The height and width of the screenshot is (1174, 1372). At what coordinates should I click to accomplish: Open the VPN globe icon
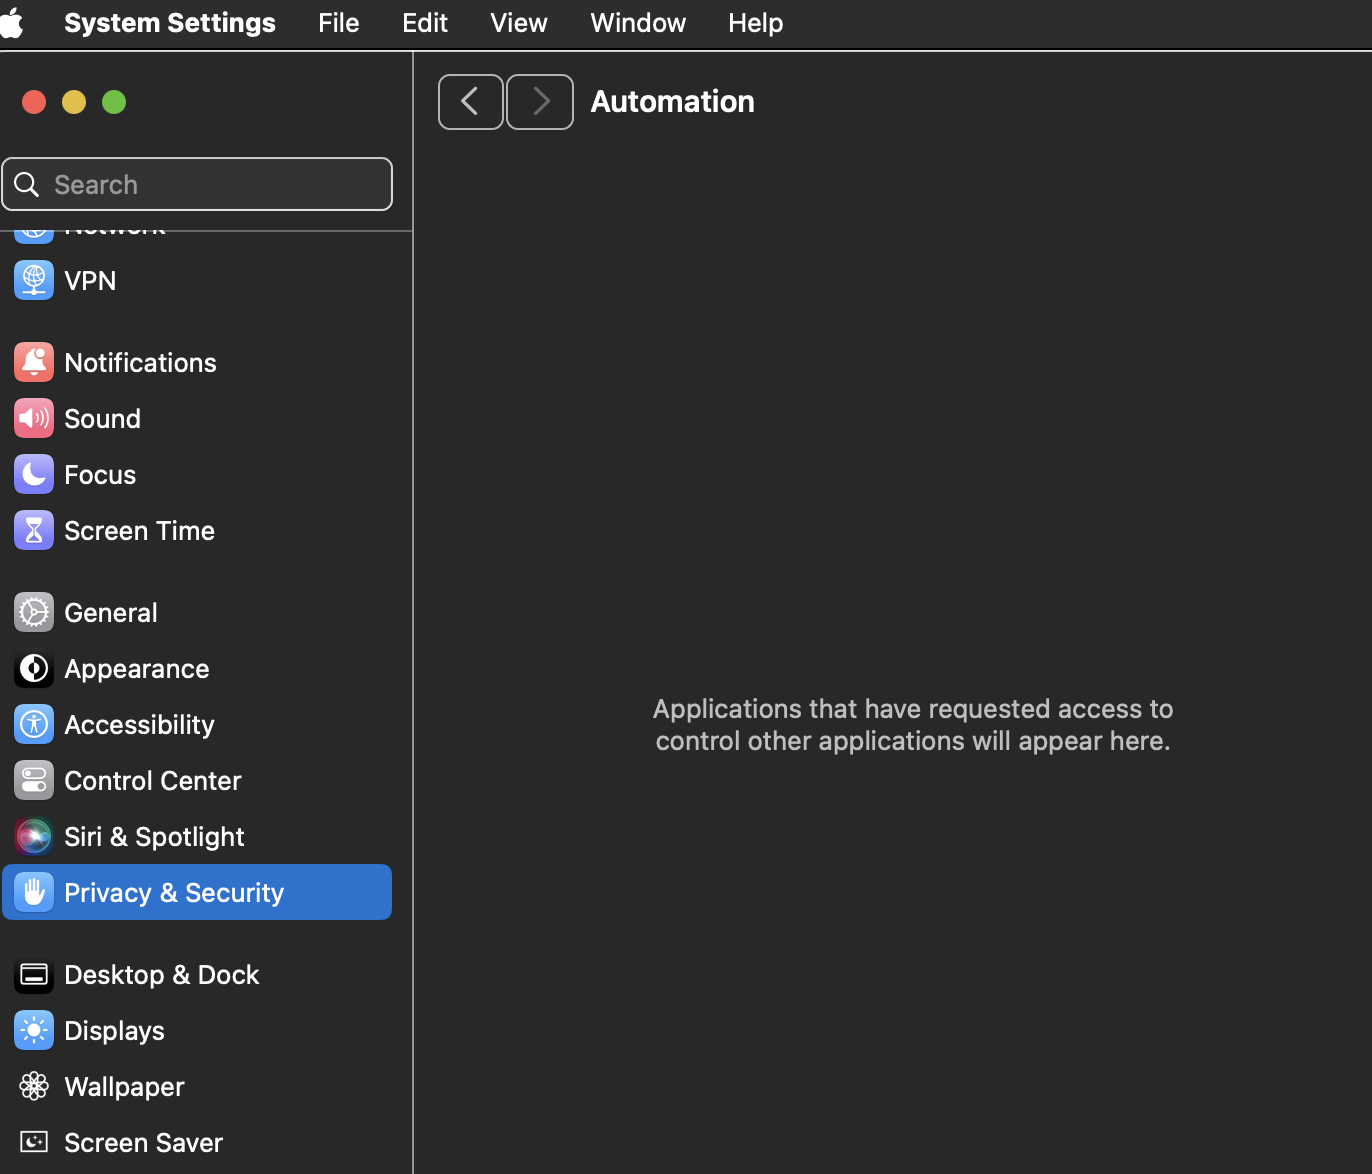click(x=34, y=281)
